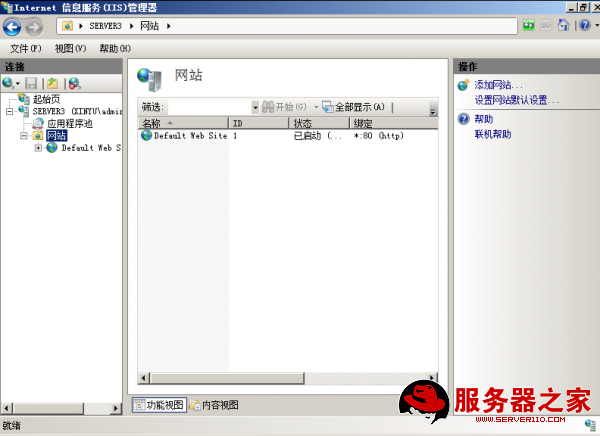Collapse the SERVER3 tree node
Screen dimensions: 600x436
tap(9, 111)
